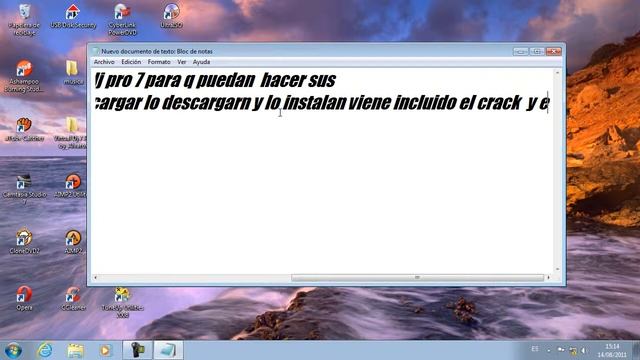The width and height of the screenshot is (640, 360).
Task: Open the Formato menu
Action: pos(159,62)
